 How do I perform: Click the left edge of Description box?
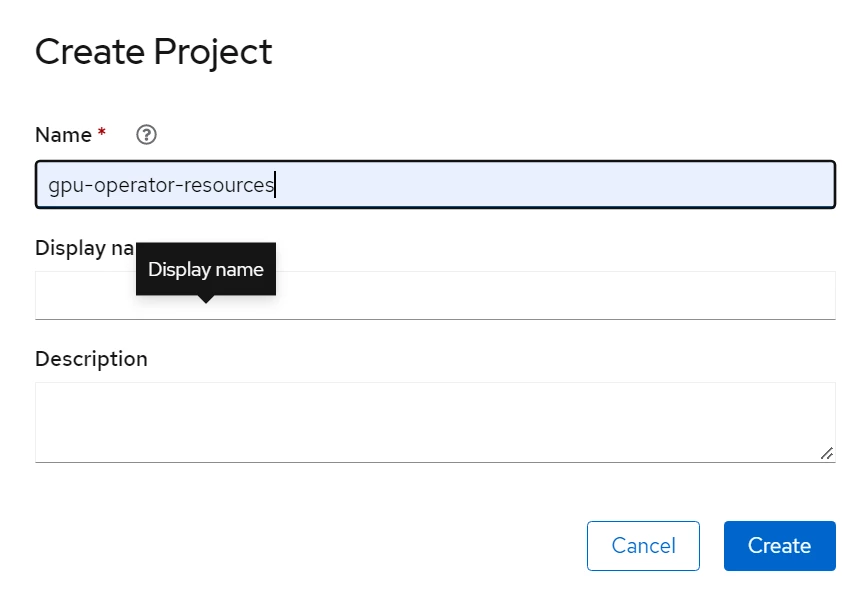point(45,421)
